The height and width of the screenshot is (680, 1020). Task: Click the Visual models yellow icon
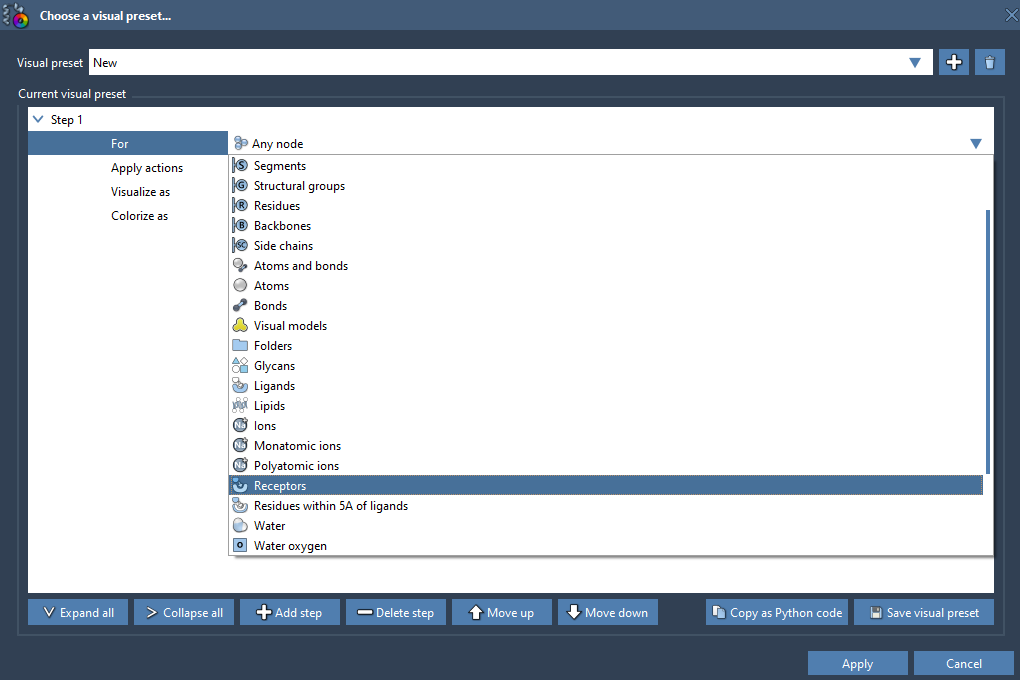(x=240, y=326)
